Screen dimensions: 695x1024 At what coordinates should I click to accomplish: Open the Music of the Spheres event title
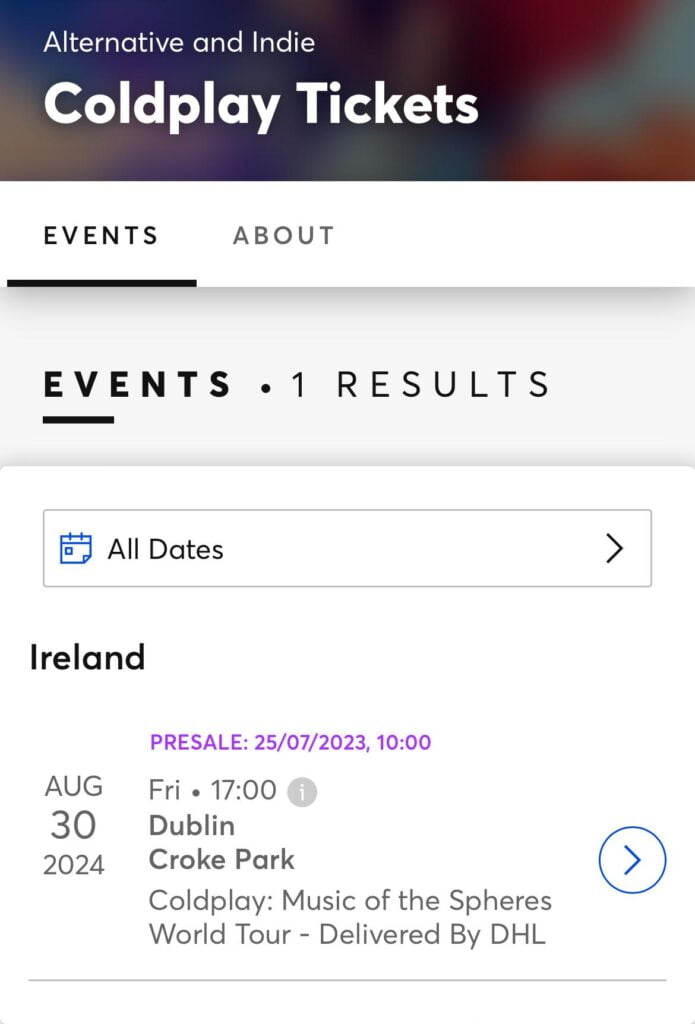[350, 917]
